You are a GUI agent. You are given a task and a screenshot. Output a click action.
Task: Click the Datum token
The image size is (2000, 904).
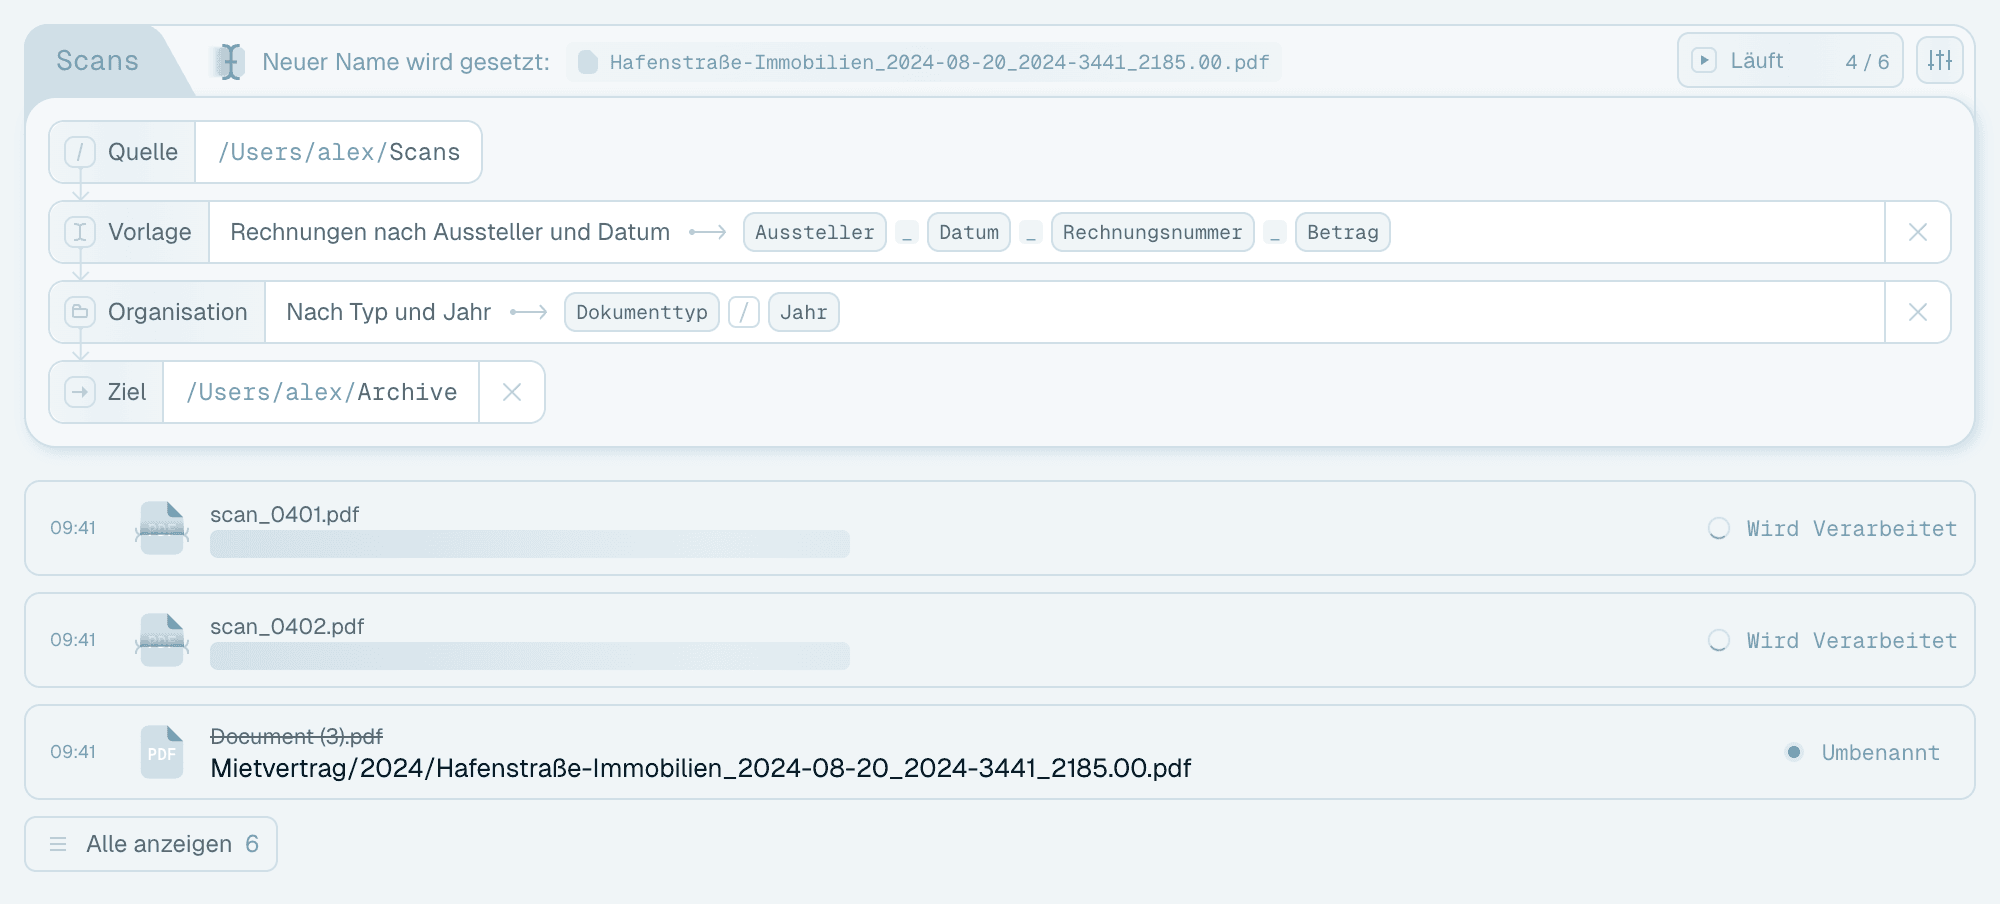[969, 232]
